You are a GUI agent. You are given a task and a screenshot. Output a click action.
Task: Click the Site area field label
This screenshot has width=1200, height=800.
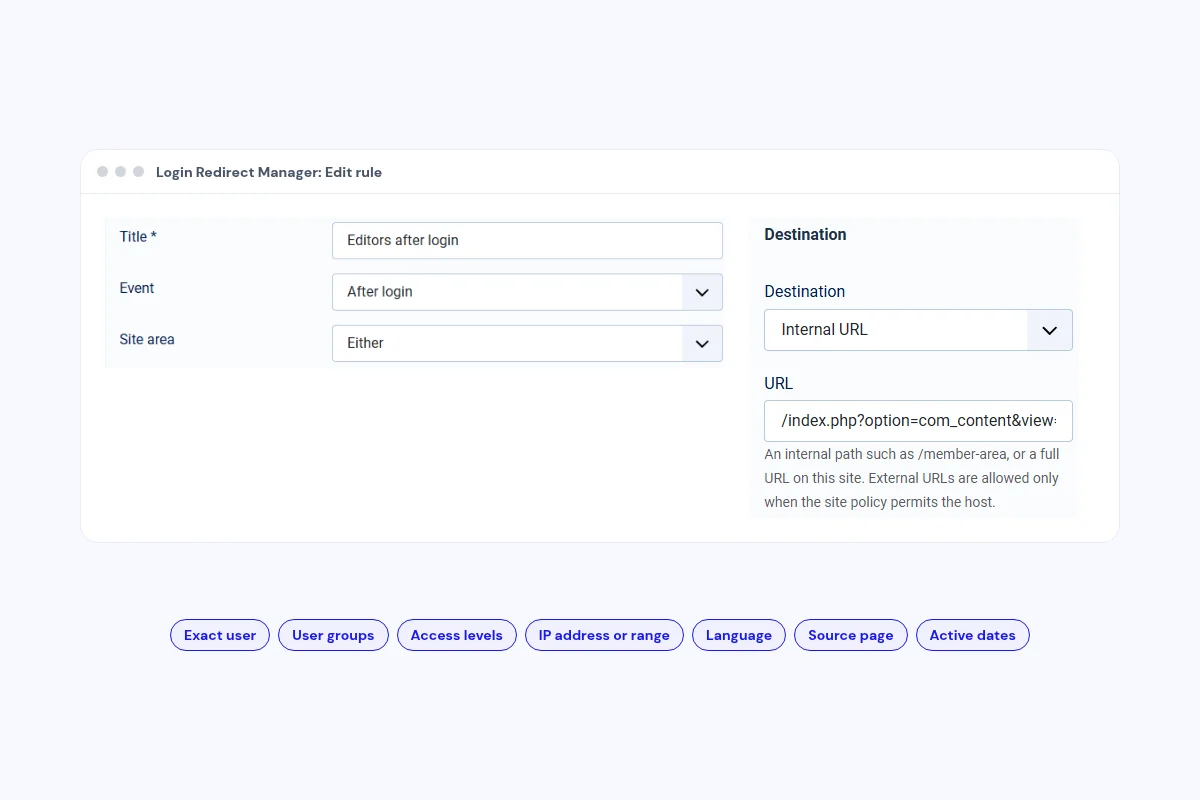pyautogui.click(x=147, y=339)
